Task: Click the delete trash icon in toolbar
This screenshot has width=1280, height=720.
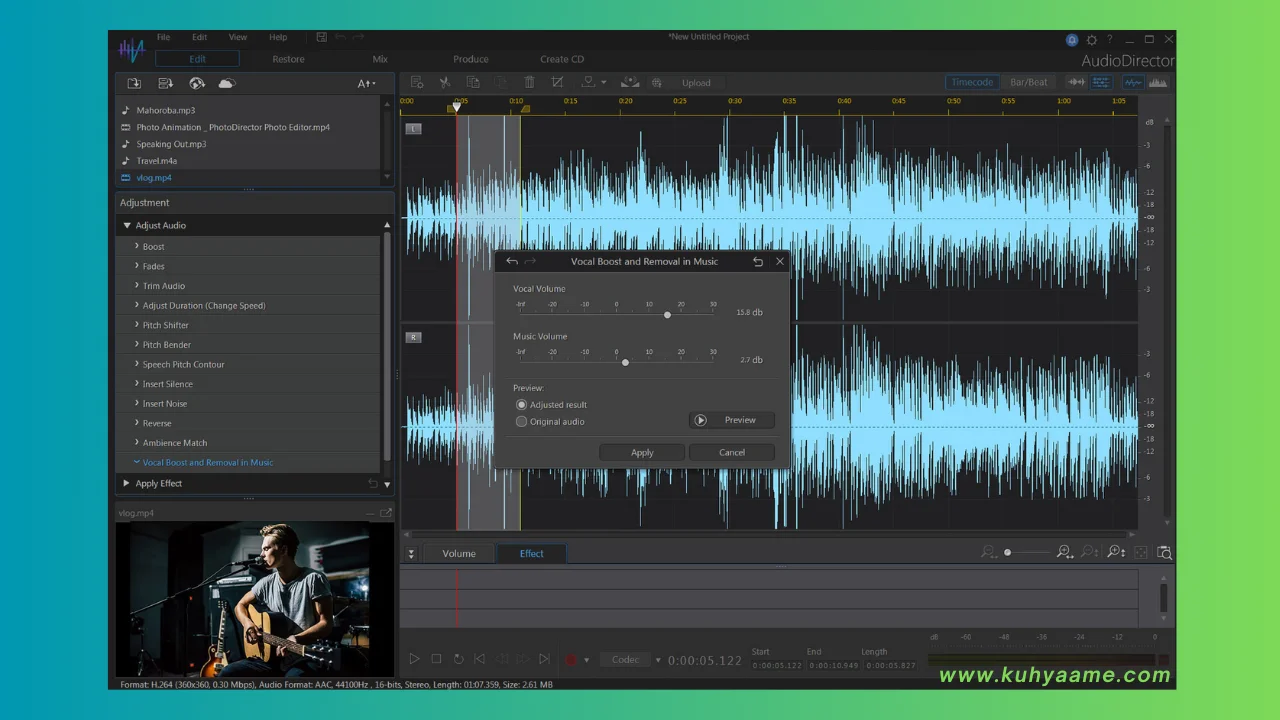Action: click(x=529, y=83)
